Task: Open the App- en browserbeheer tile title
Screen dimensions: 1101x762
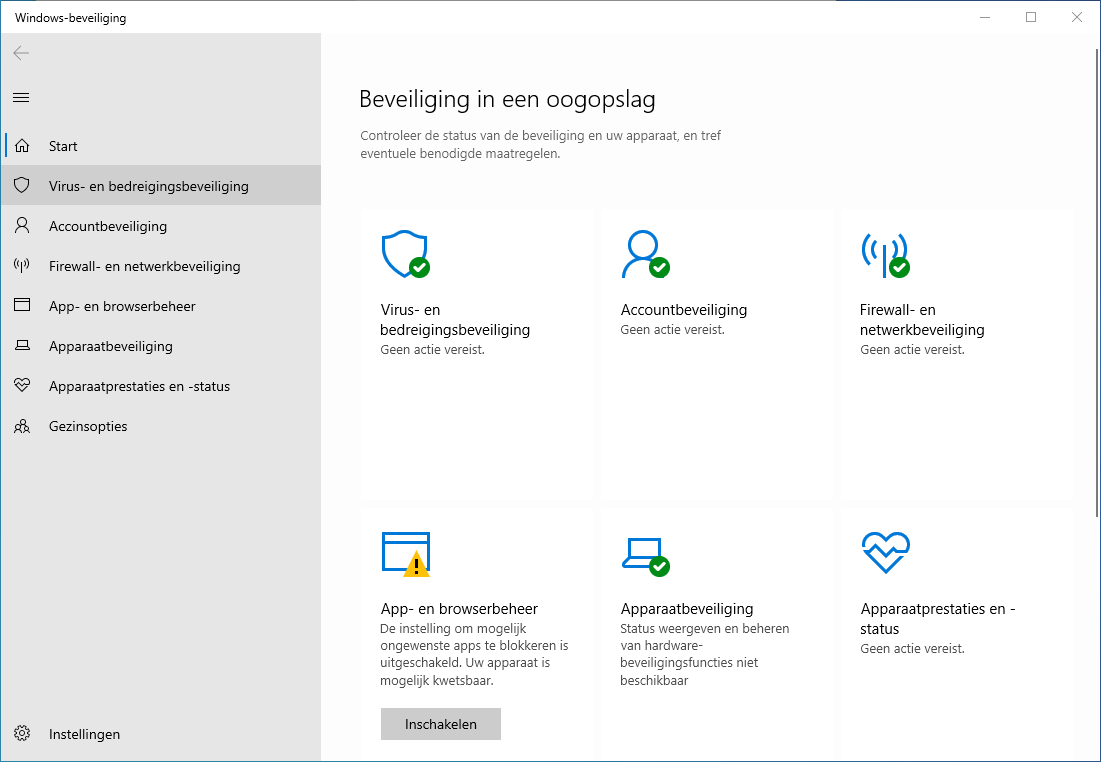Action: (459, 608)
